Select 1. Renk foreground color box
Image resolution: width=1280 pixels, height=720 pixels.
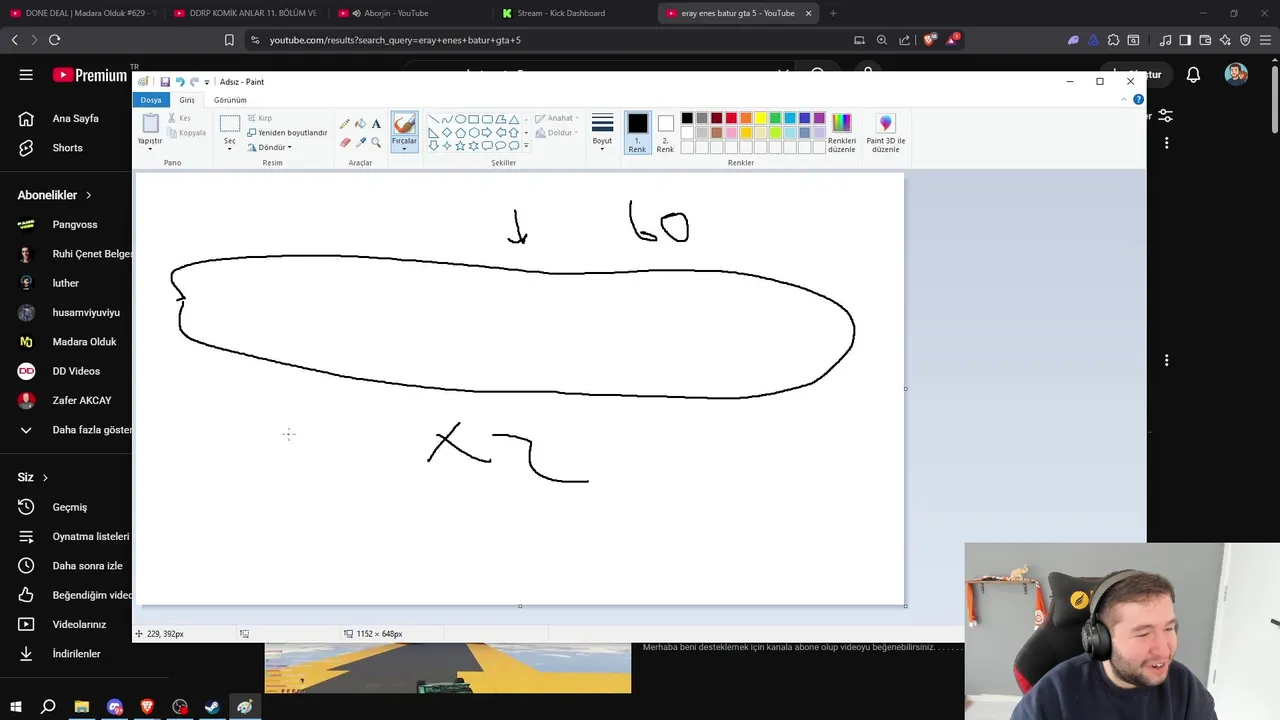(x=637, y=132)
